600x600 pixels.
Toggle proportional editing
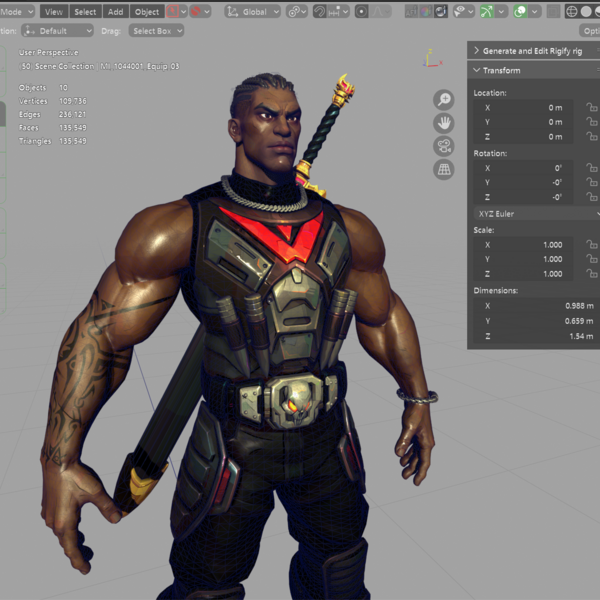361,12
